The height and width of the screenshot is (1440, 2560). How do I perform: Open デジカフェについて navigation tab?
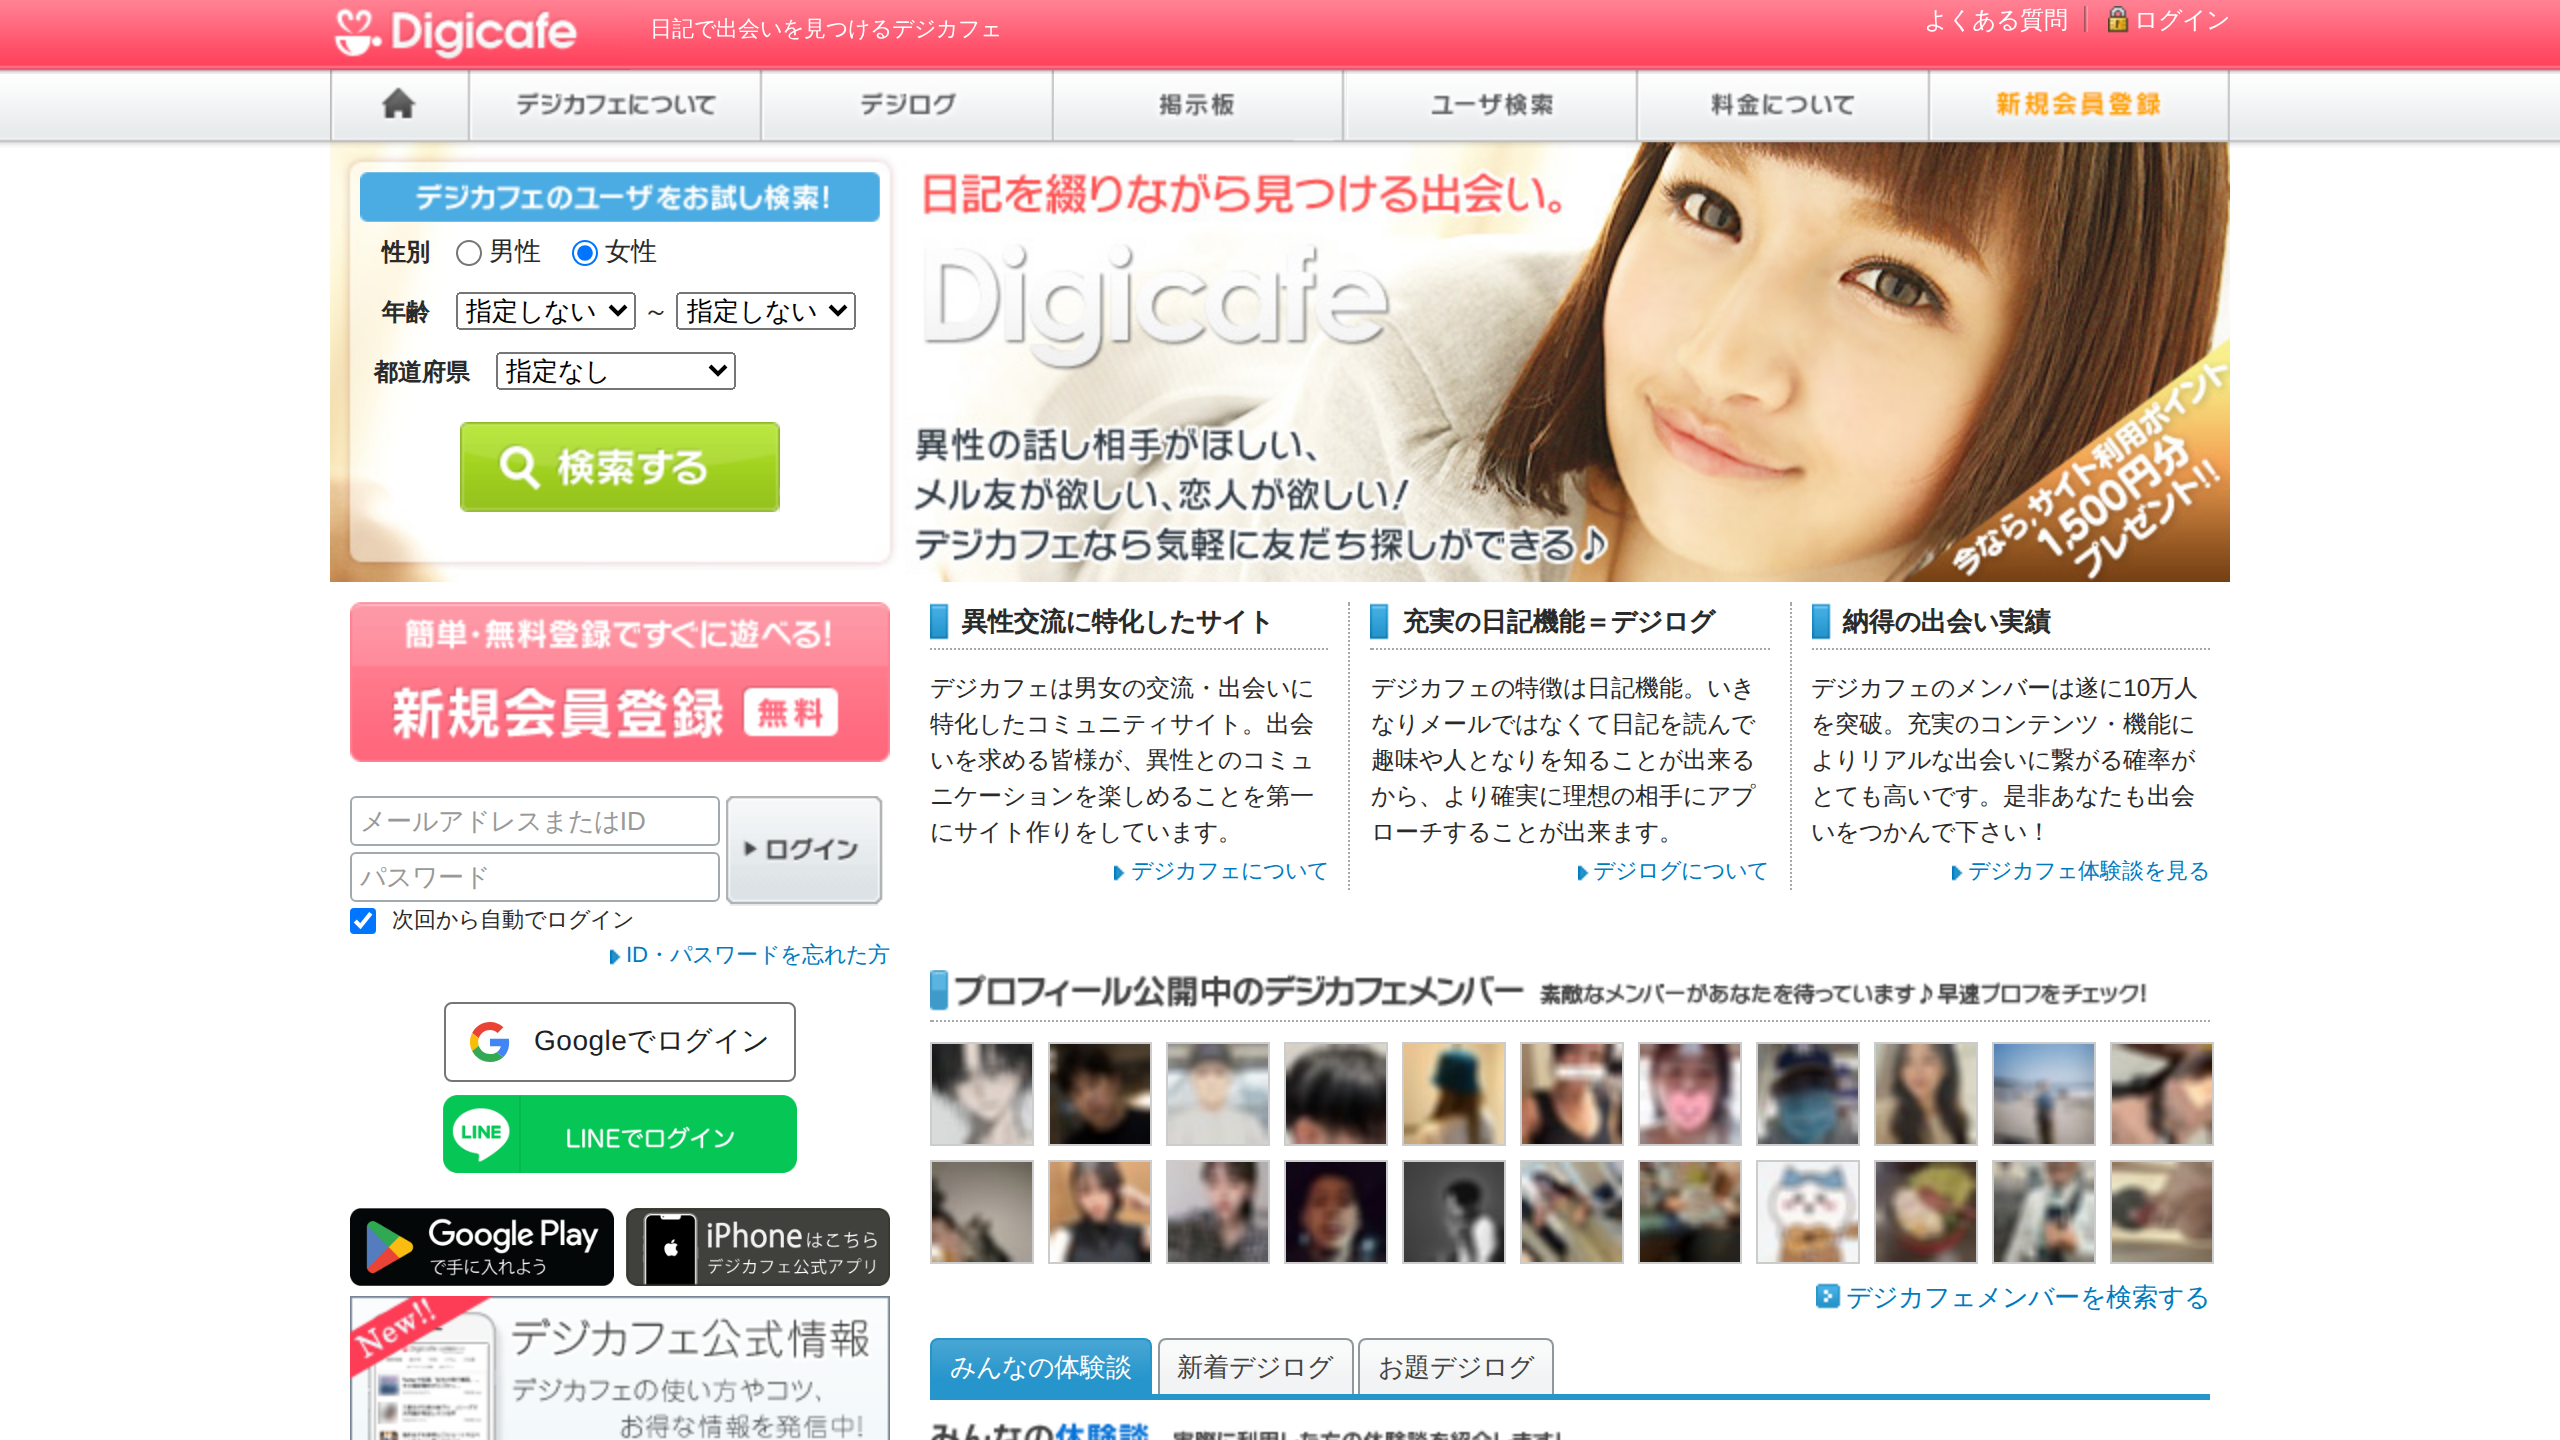615,104
